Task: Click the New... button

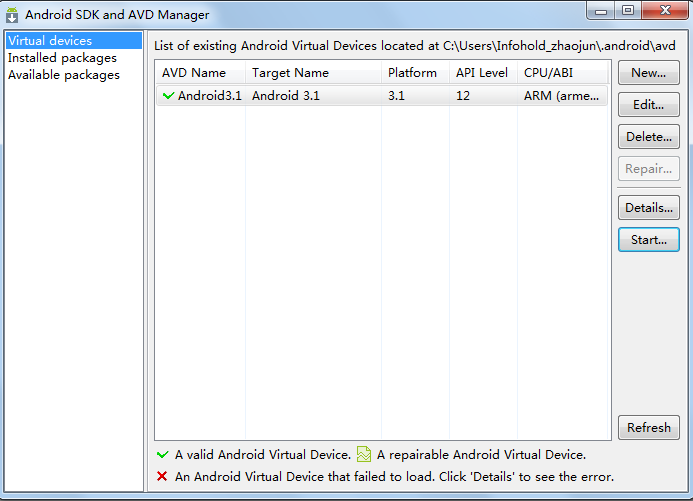Action: pos(648,72)
